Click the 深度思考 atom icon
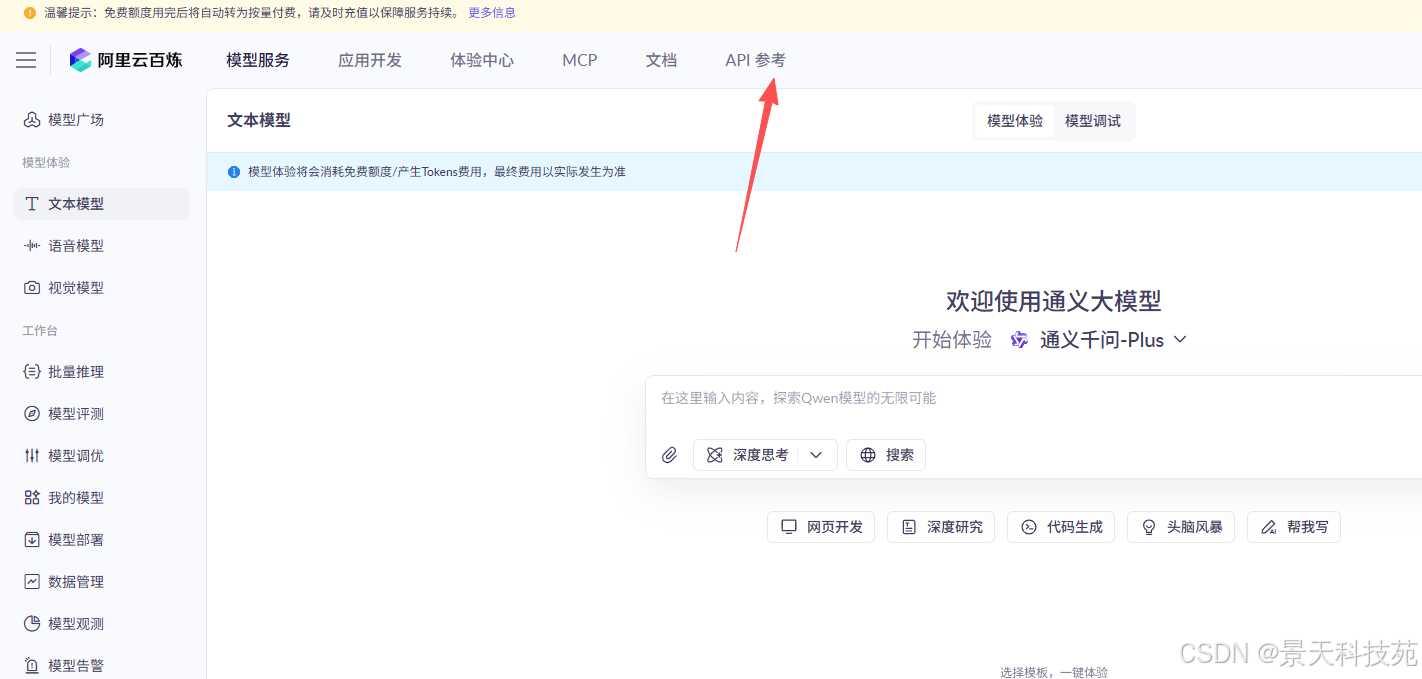Viewport: 1422px width, 679px height. (715, 455)
